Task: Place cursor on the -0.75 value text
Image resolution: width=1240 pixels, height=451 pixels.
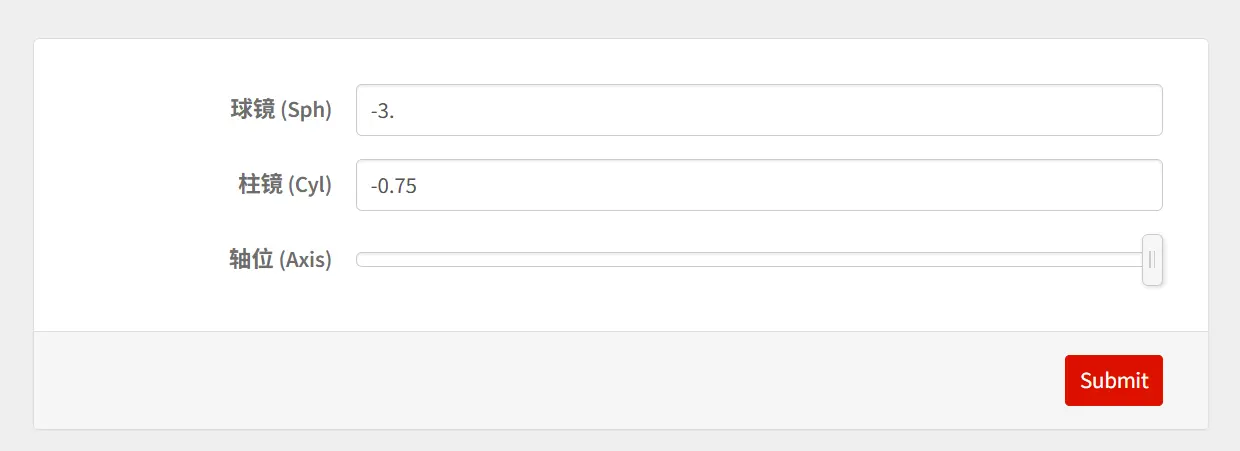Action: [x=393, y=185]
